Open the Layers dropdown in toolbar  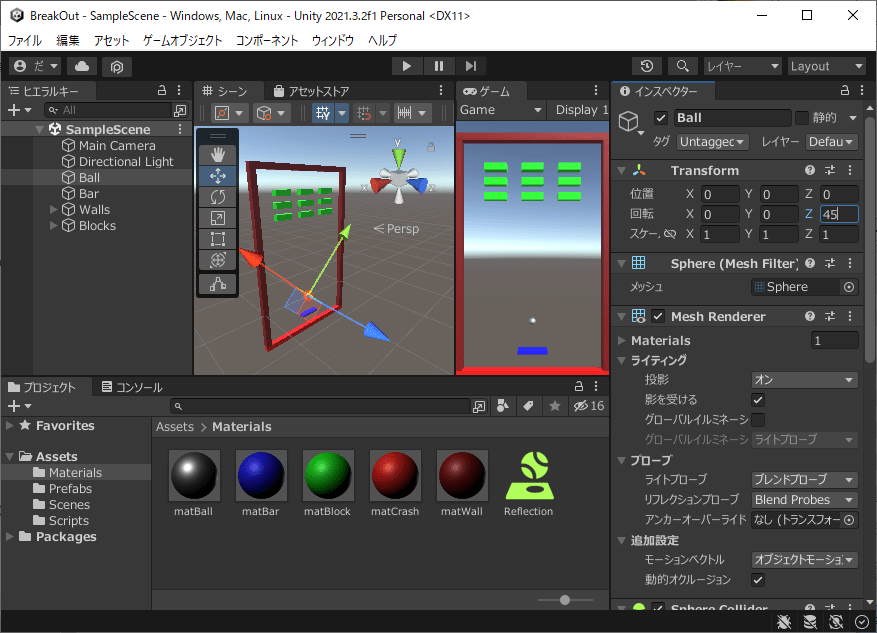[742, 66]
